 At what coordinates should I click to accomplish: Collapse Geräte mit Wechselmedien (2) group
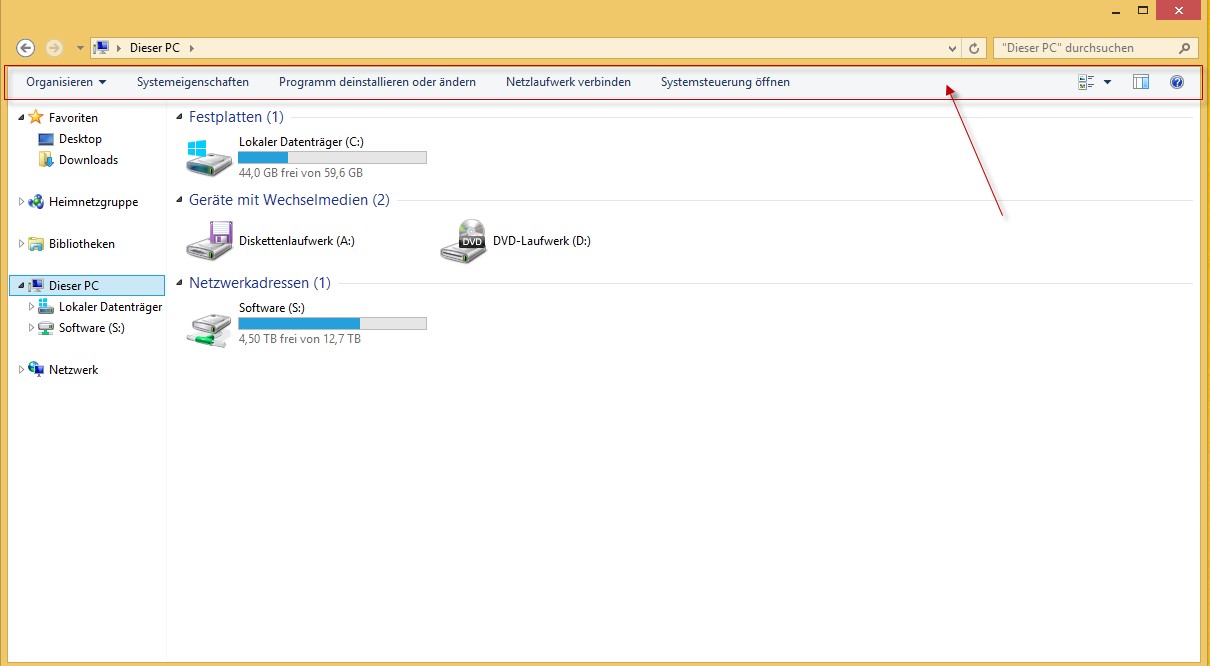(180, 200)
